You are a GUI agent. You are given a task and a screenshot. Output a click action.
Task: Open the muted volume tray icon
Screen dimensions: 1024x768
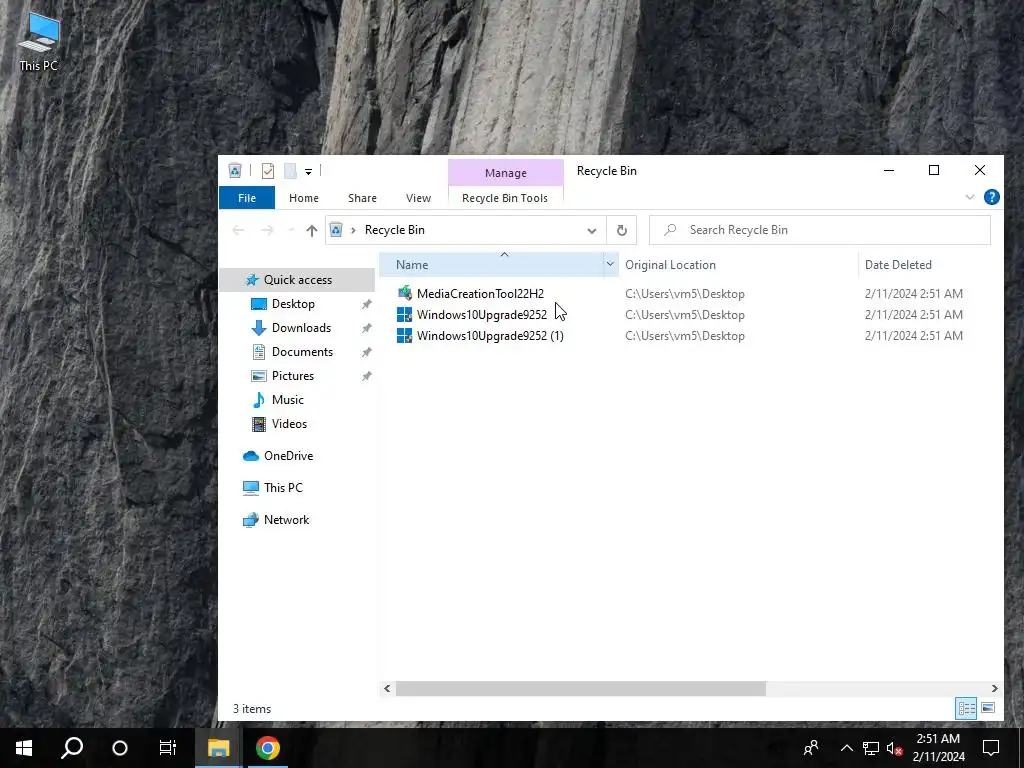[894, 748]
